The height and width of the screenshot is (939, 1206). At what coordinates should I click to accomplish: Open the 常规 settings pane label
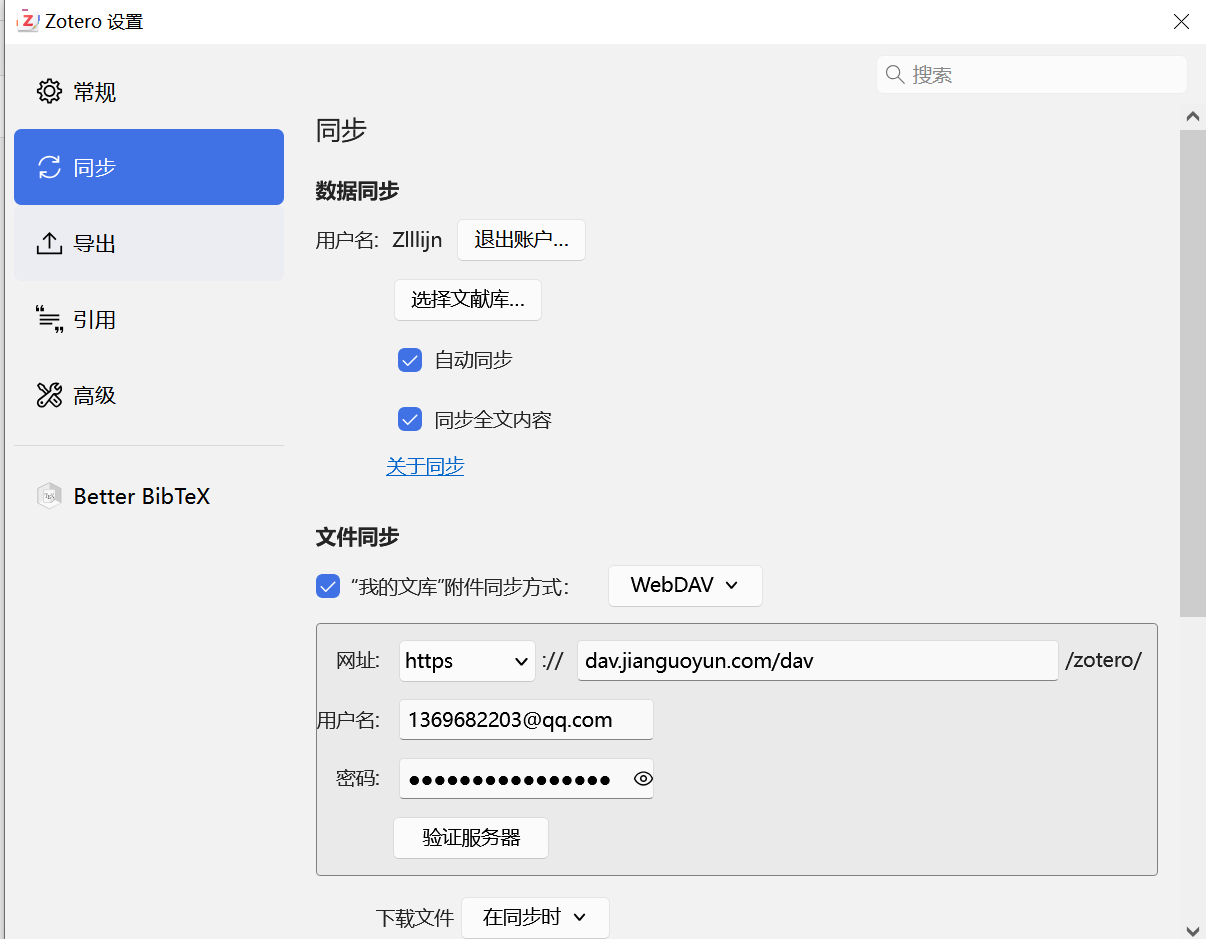tap(95, 92)
